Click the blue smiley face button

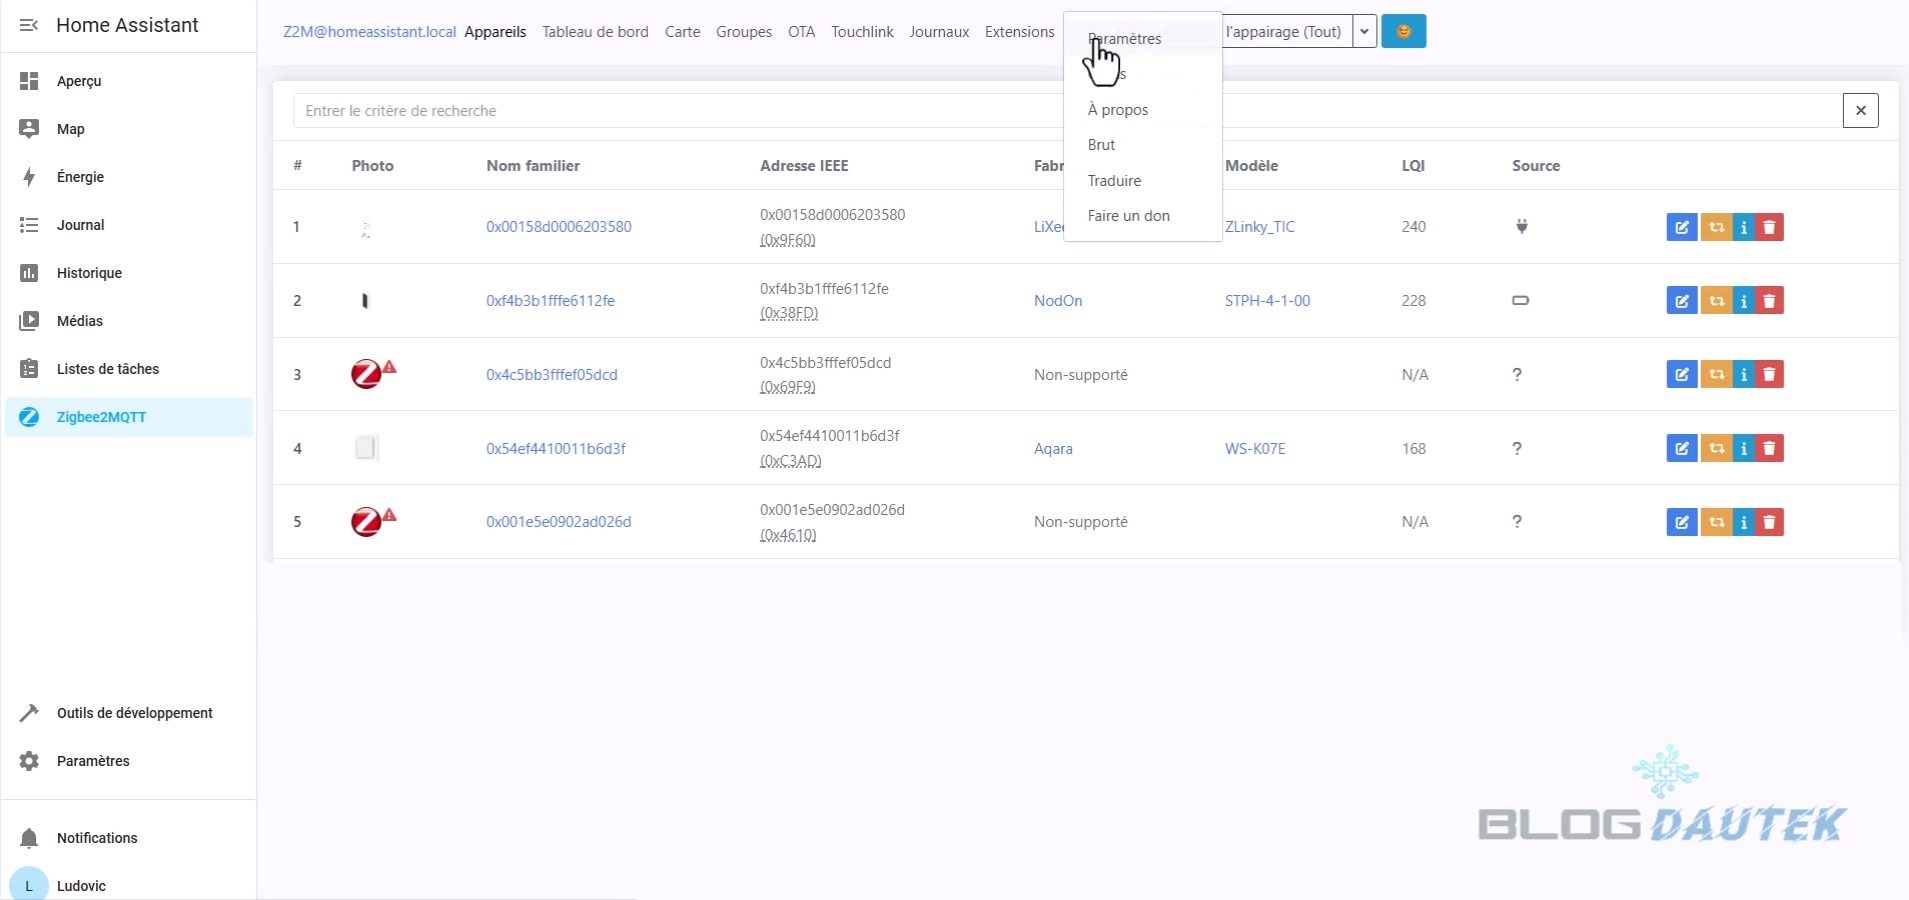pyautogui.click(x=1403, y=32)
